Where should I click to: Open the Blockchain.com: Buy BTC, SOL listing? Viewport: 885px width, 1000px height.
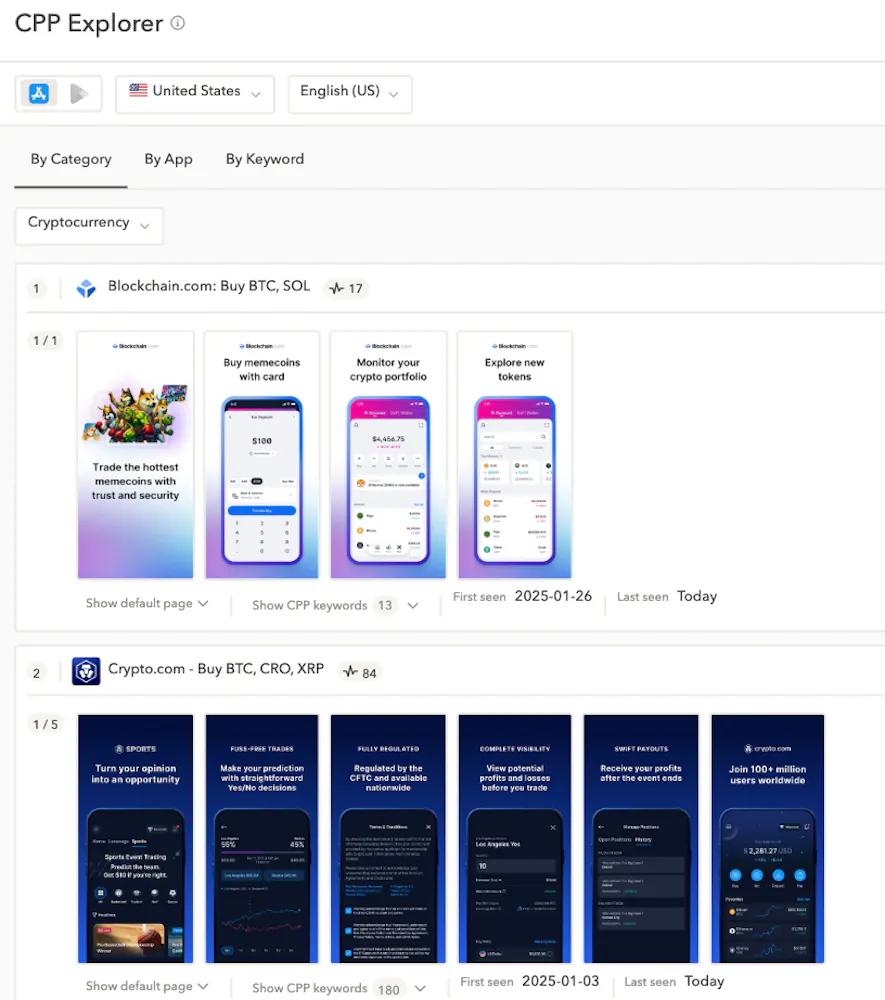pyautogui.click(x=209, y=285)
